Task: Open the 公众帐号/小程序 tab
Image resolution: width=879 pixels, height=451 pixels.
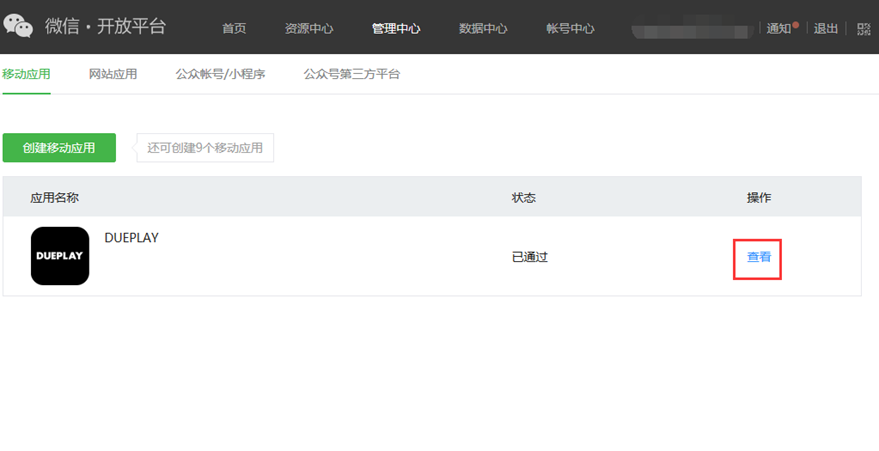Action: pyautogui.click(x=220, y=74)
